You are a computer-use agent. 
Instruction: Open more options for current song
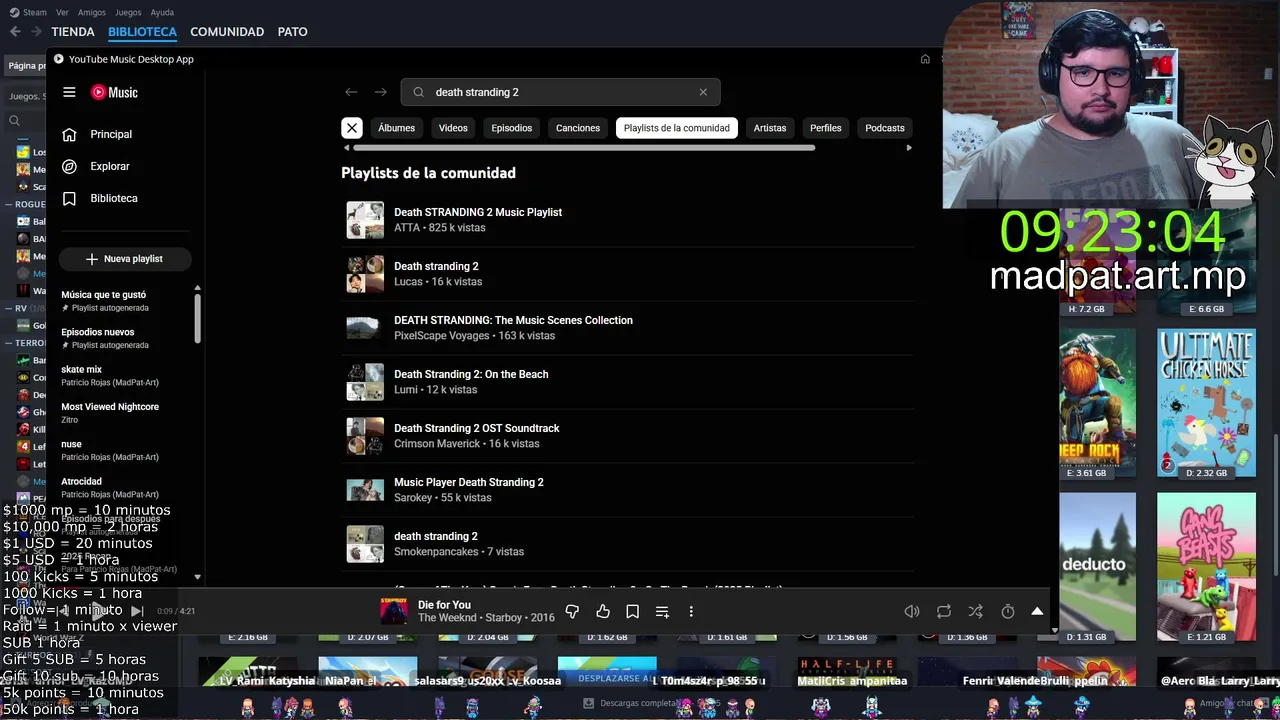(x=691, y=611)
